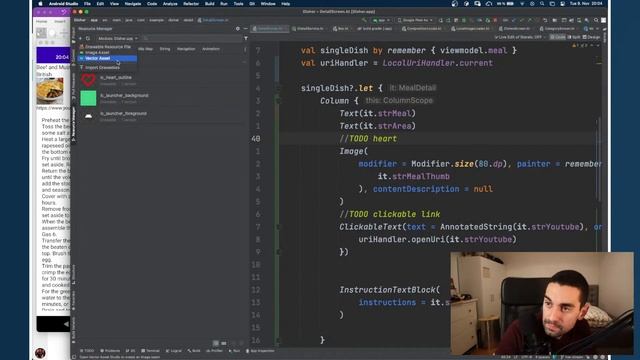Open the Logcat tool window
This screenshot has height=360, width=640.
[x=174, y=351]
